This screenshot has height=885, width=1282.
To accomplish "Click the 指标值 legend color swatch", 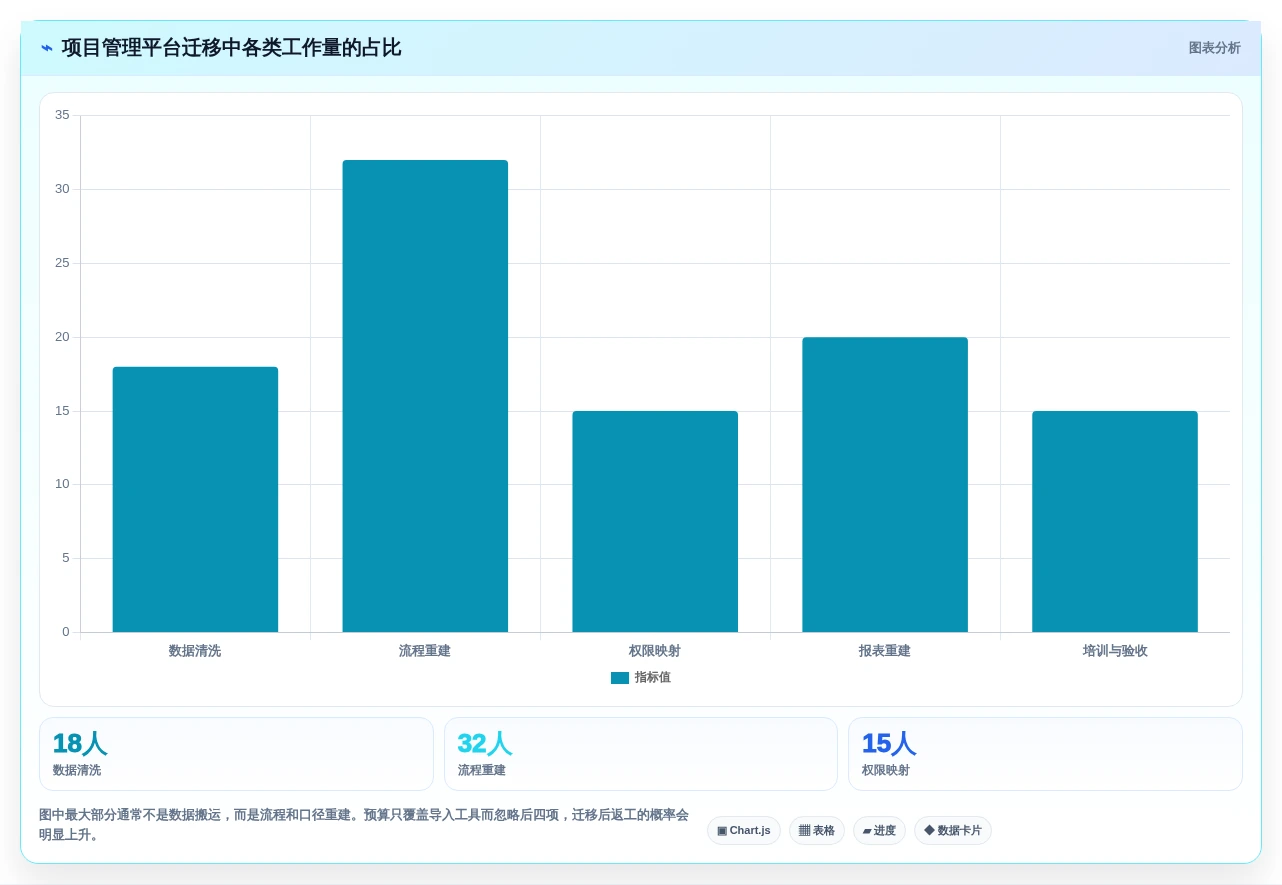I will (620, 678).
